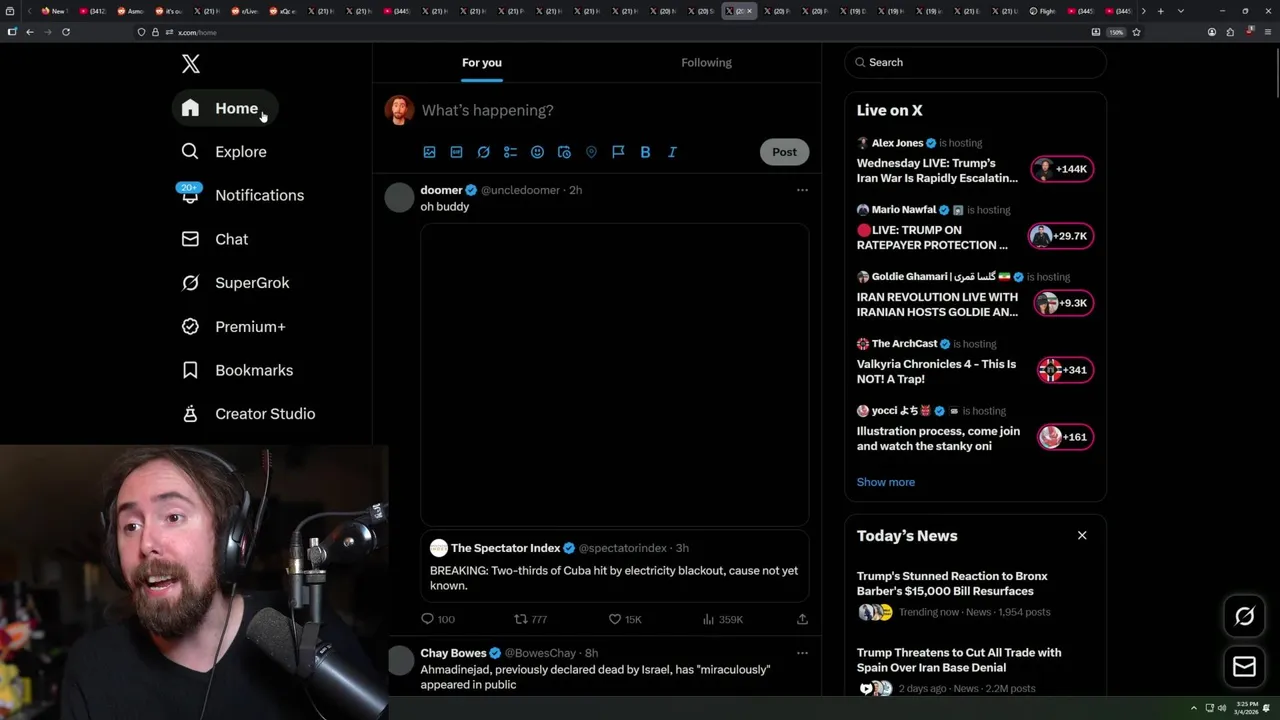
Task: Schedule the post with calendar icon
Action: (x=564, y=152)
